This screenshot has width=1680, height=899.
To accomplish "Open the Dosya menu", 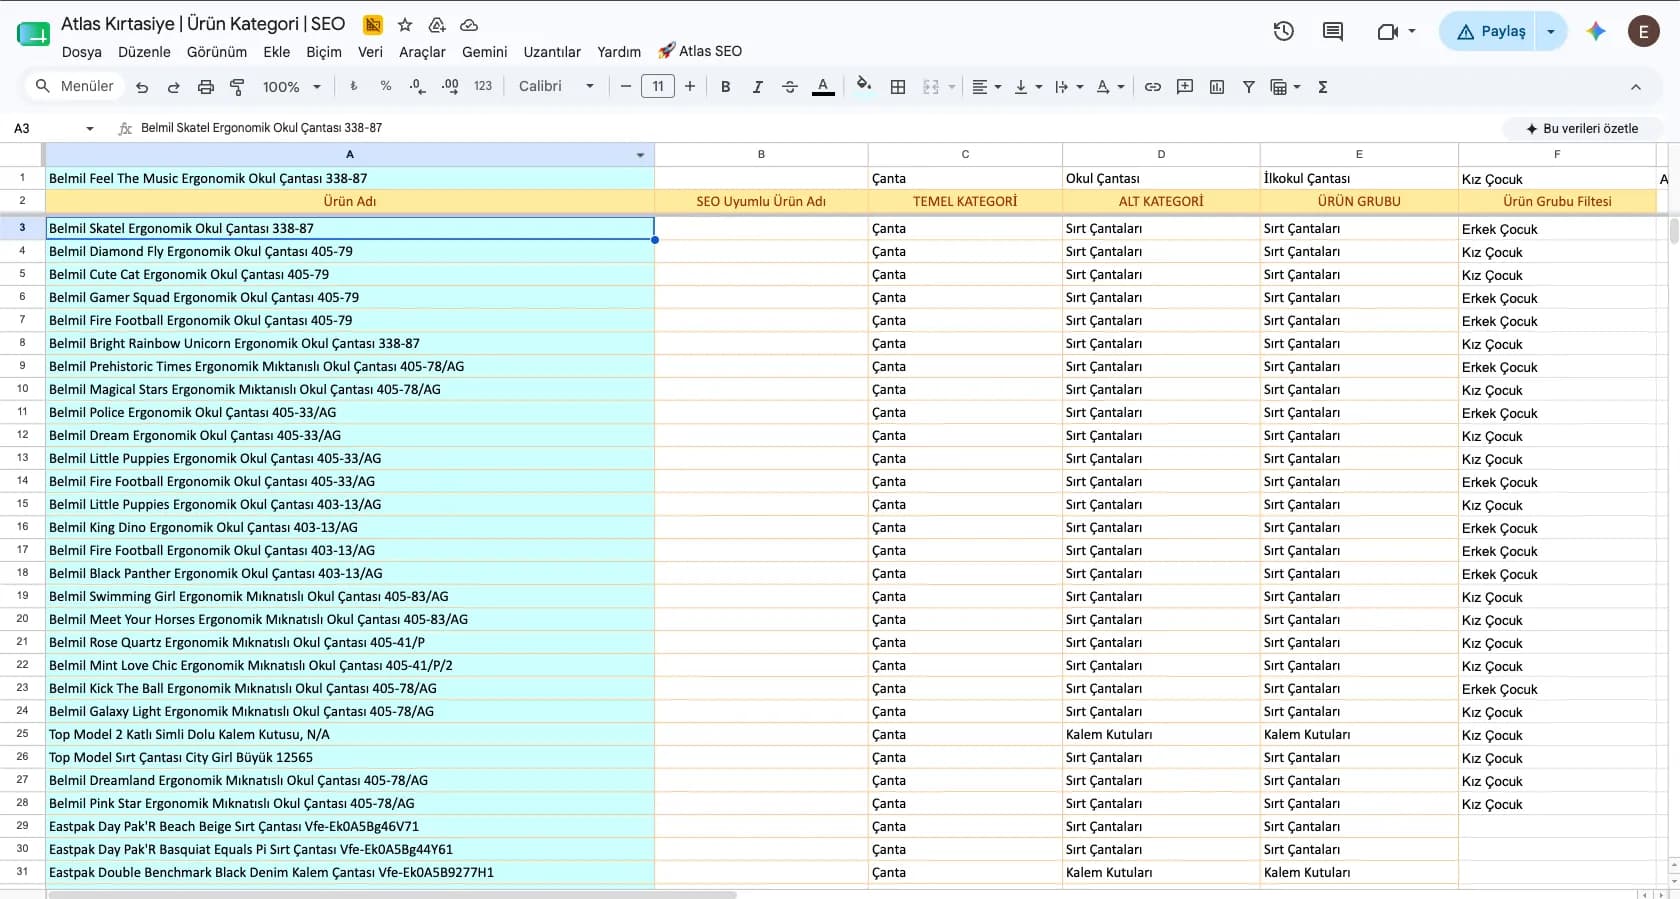I will click(81, 52).
